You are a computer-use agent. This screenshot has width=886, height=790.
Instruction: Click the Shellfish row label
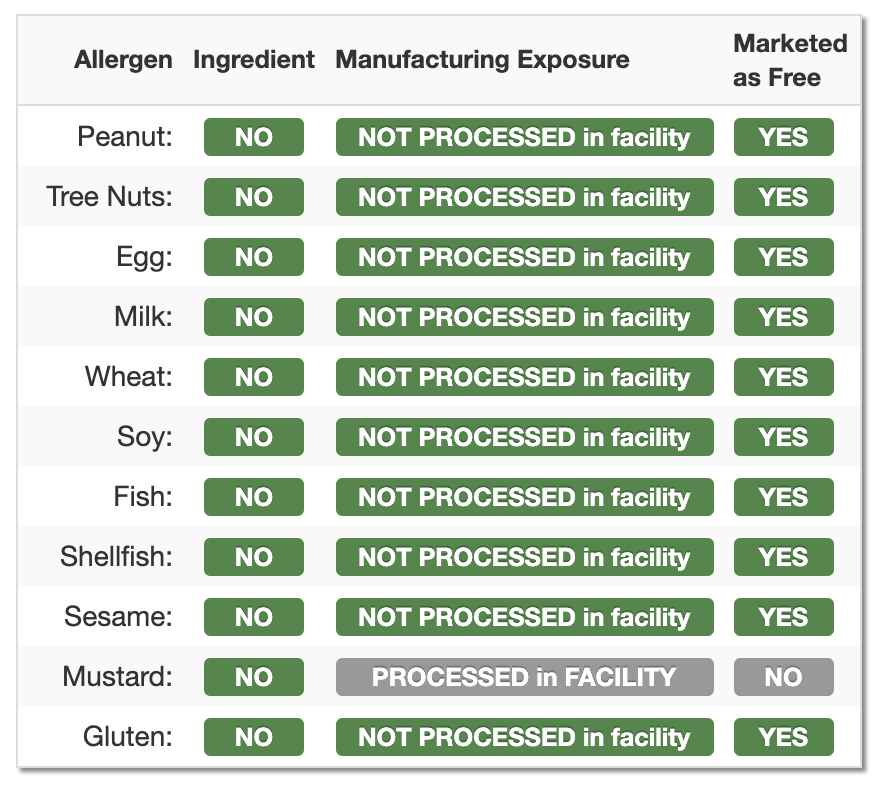coord(116,557)
